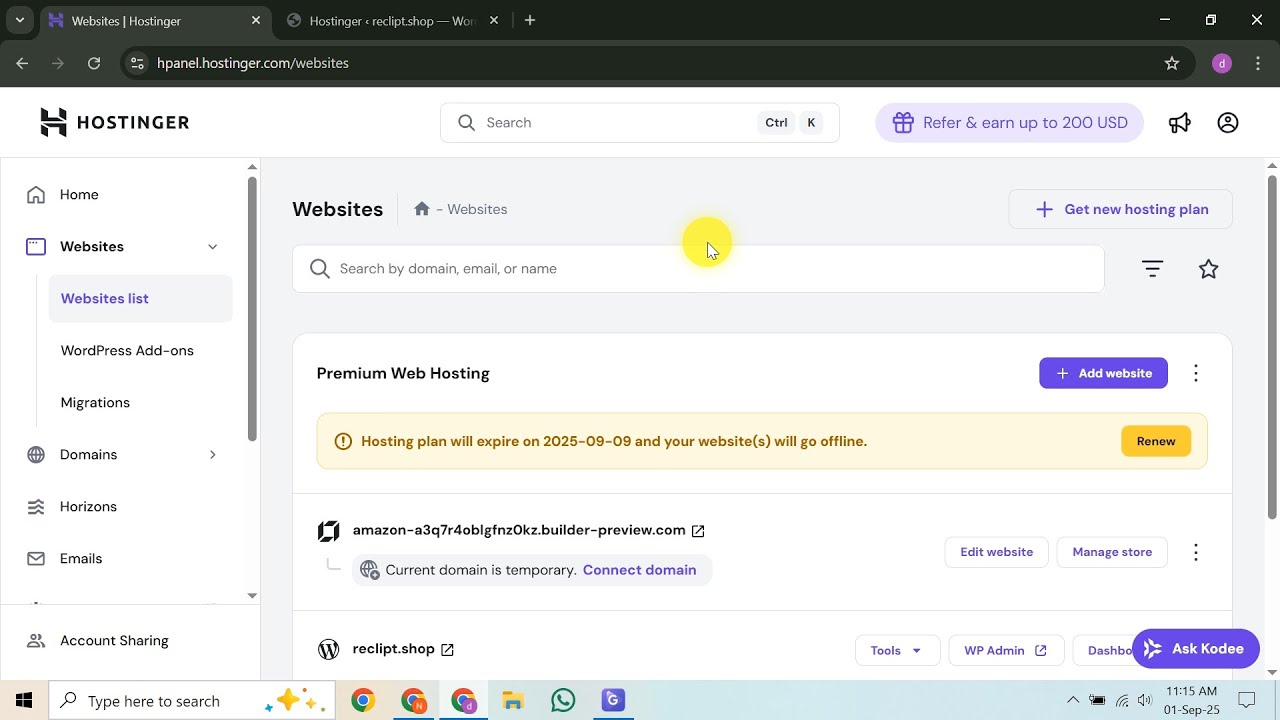
Task: Collapse the Websites sidebar section
Action: point(212,247)
